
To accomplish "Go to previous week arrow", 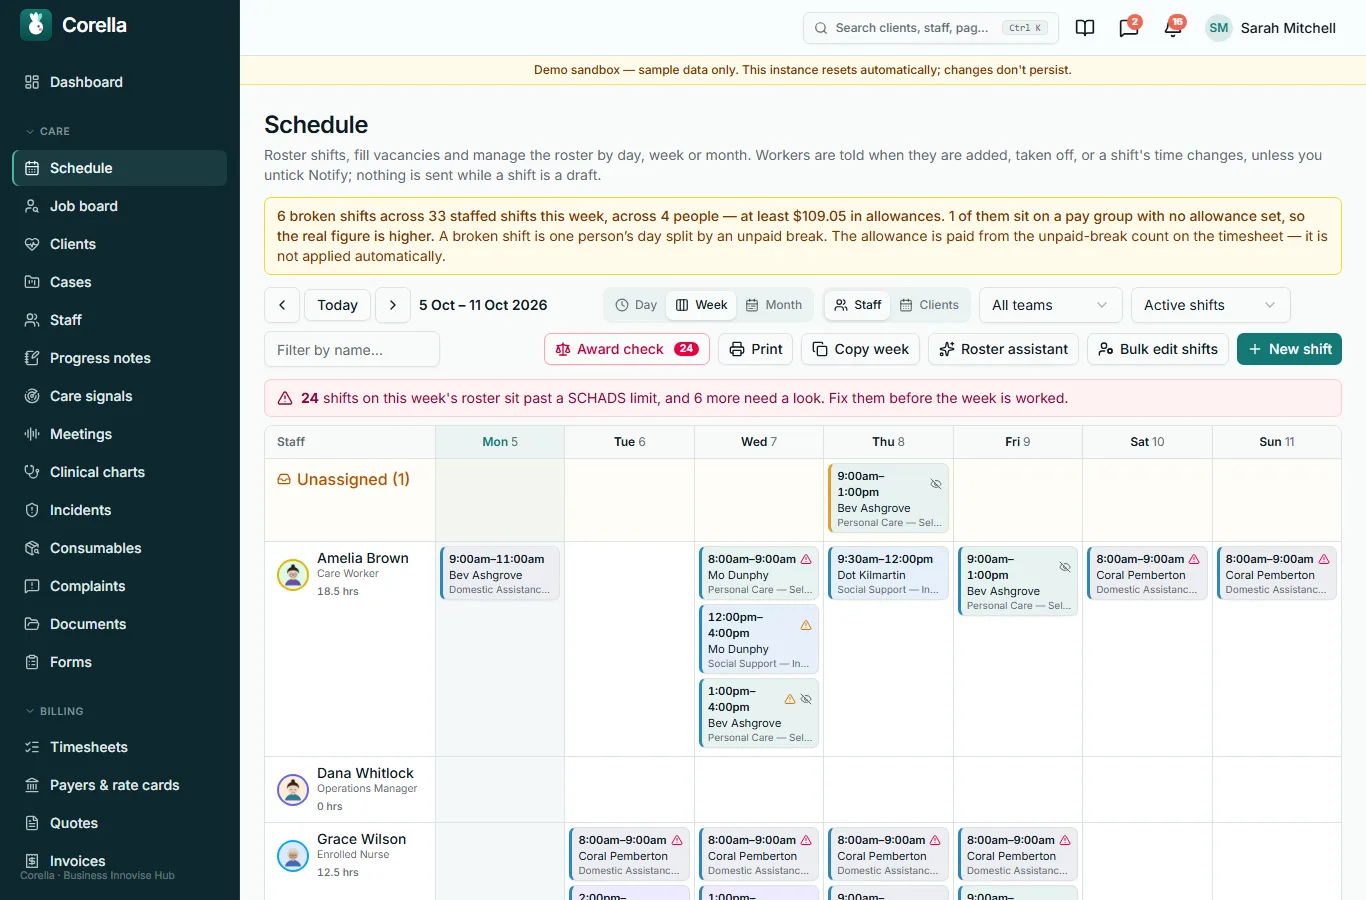I will pyautogui.click(x=282, y=305).
